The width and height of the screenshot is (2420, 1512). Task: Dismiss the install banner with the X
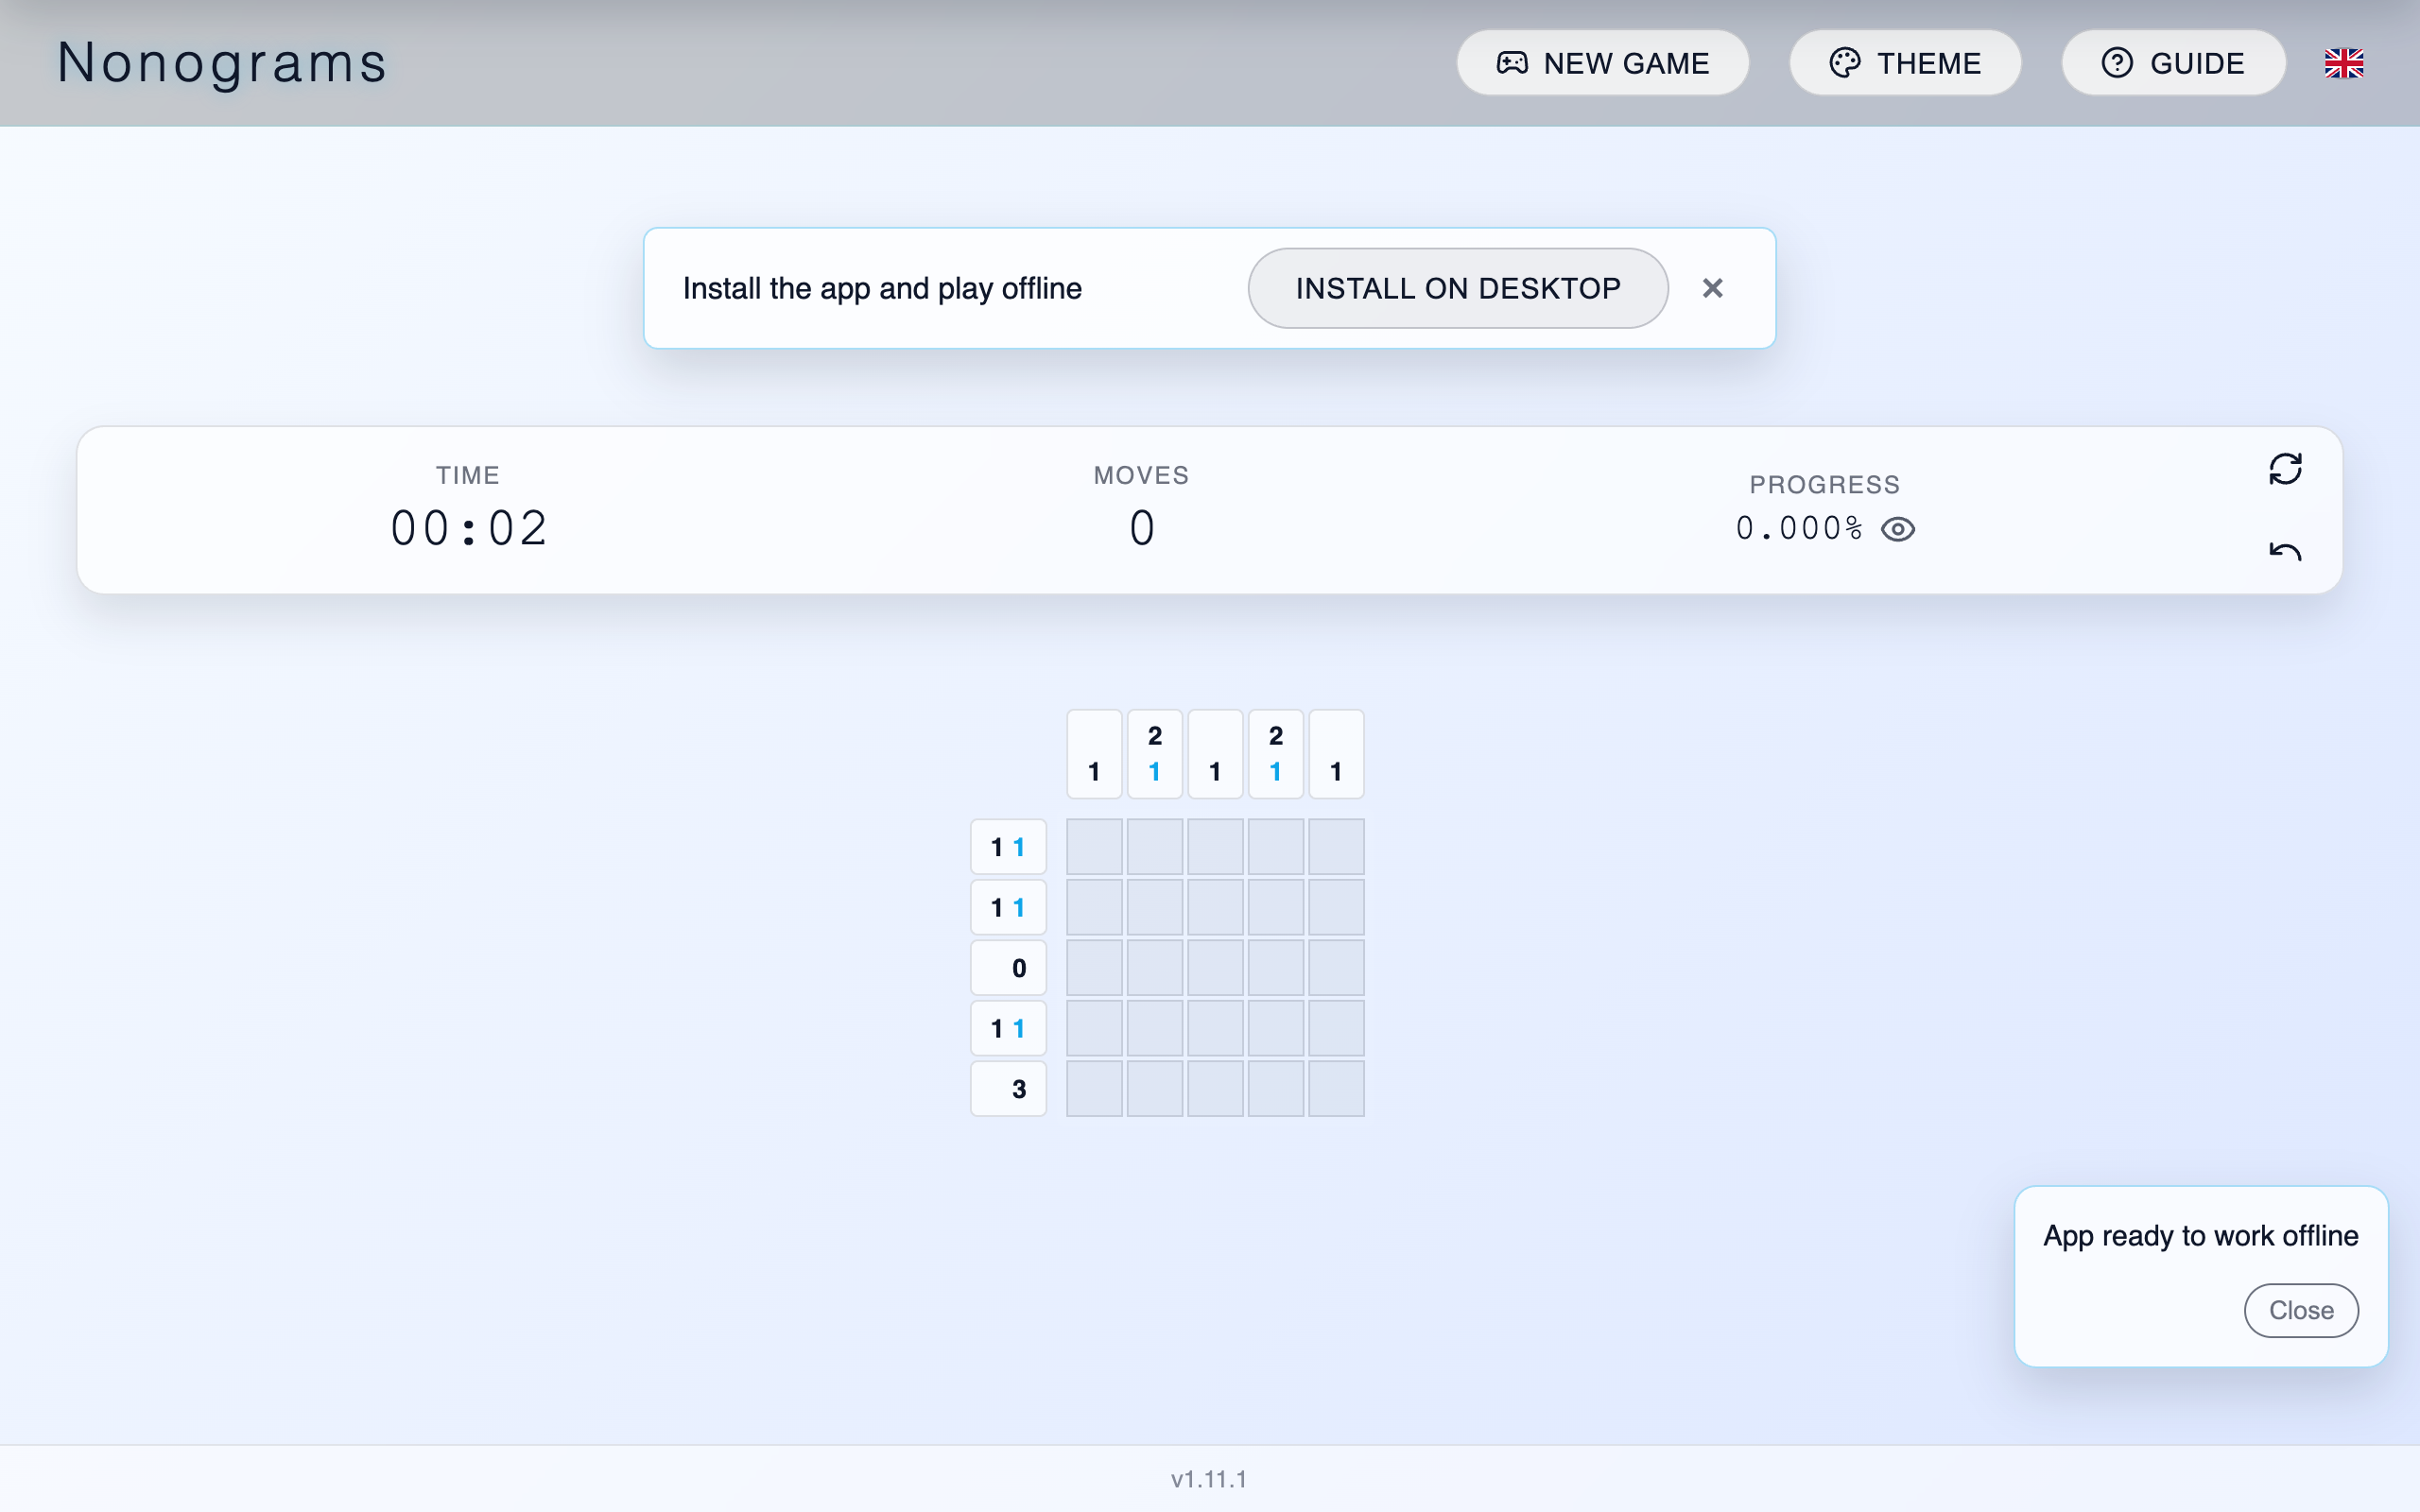1712,288
